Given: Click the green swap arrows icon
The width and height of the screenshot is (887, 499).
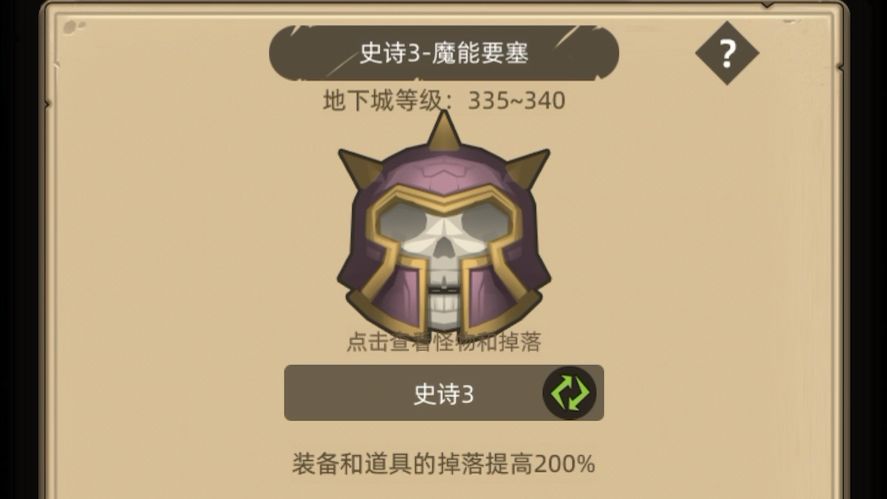Looking at the screenshot, I should pyautogui.click(x=569, y=392).
